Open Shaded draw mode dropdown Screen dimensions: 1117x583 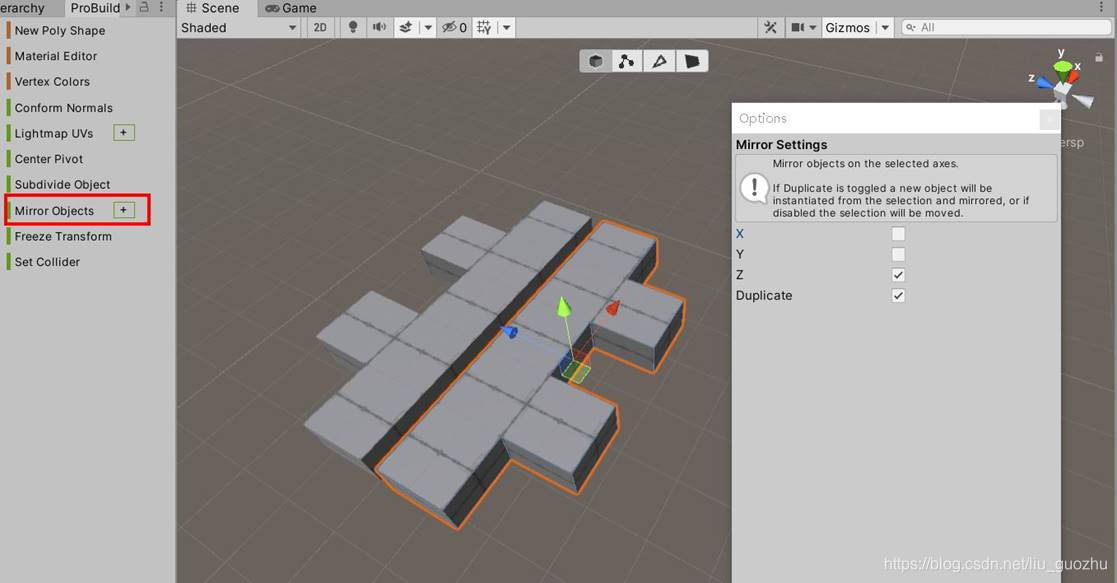tap(239, 28)
